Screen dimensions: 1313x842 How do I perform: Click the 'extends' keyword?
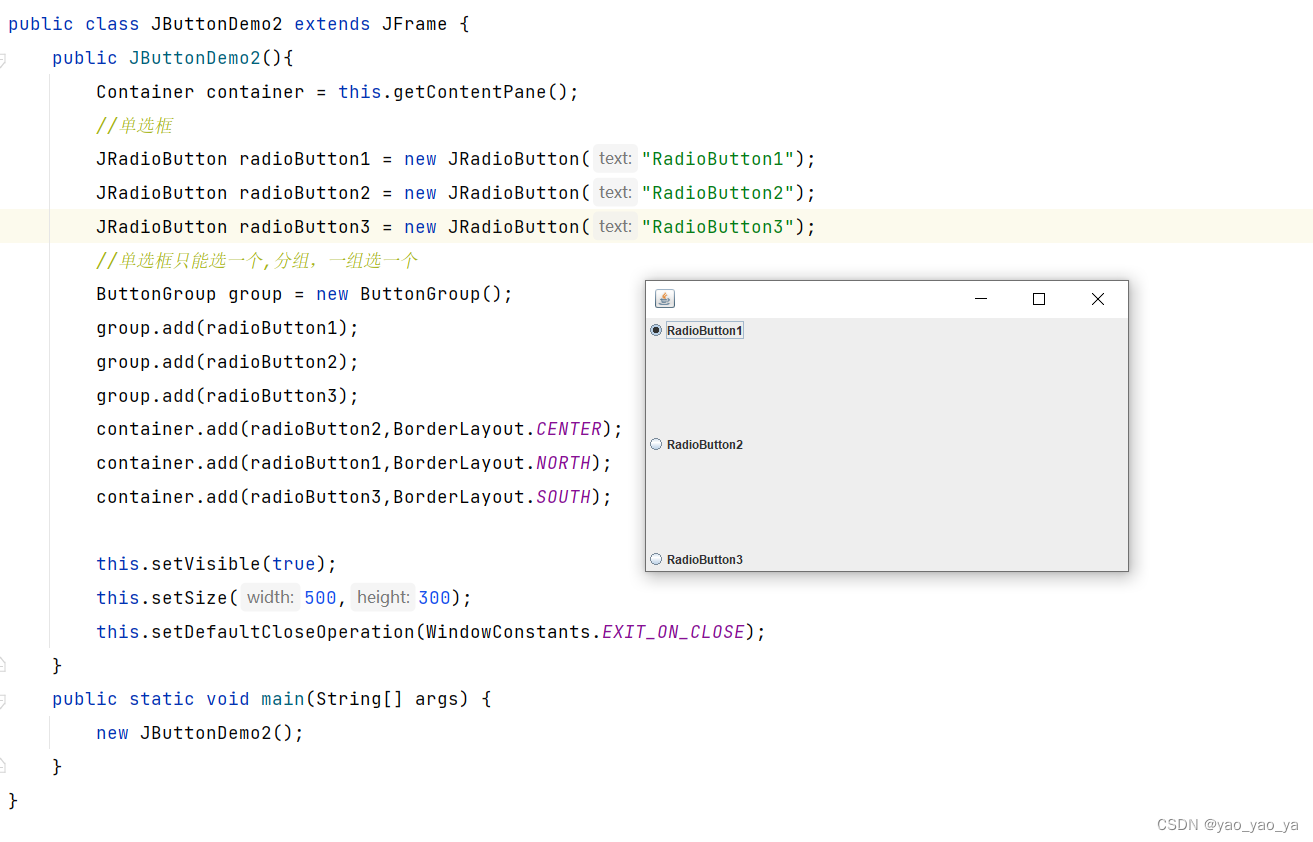tap(332, 24)
